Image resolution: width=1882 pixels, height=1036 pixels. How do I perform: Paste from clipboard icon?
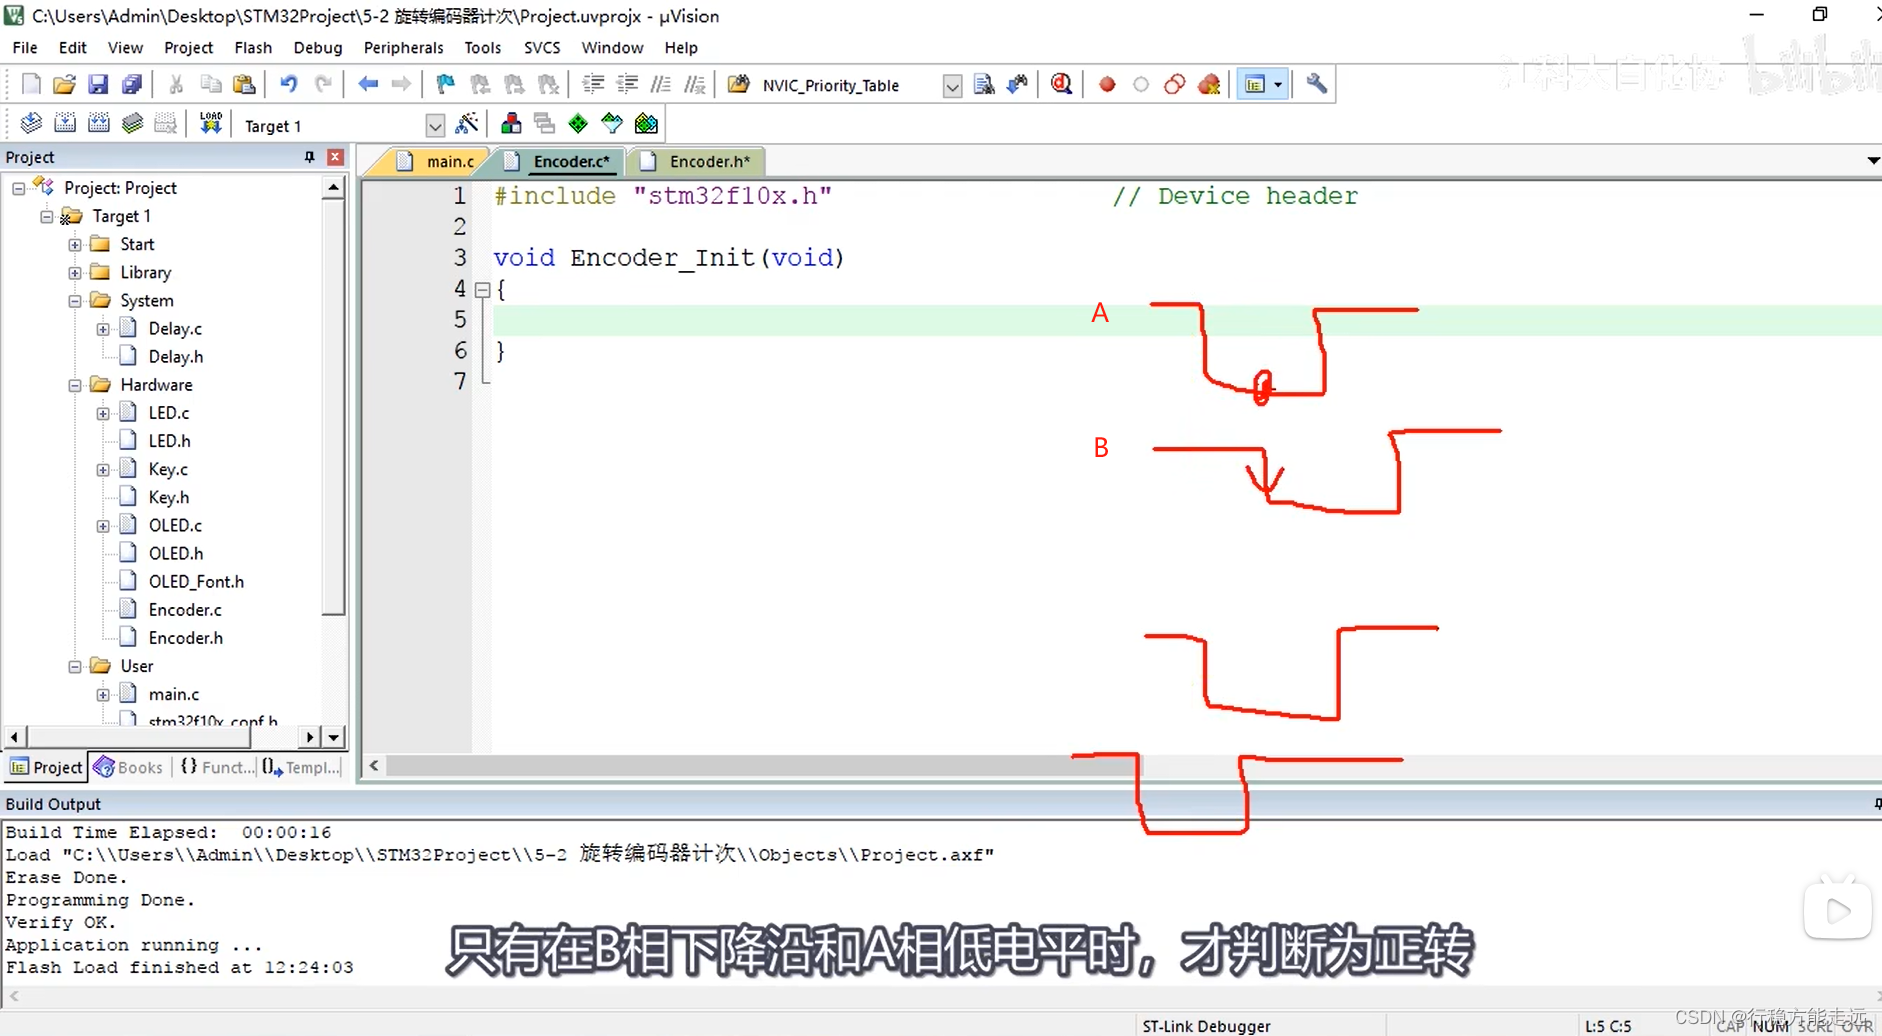coord(244,84)
